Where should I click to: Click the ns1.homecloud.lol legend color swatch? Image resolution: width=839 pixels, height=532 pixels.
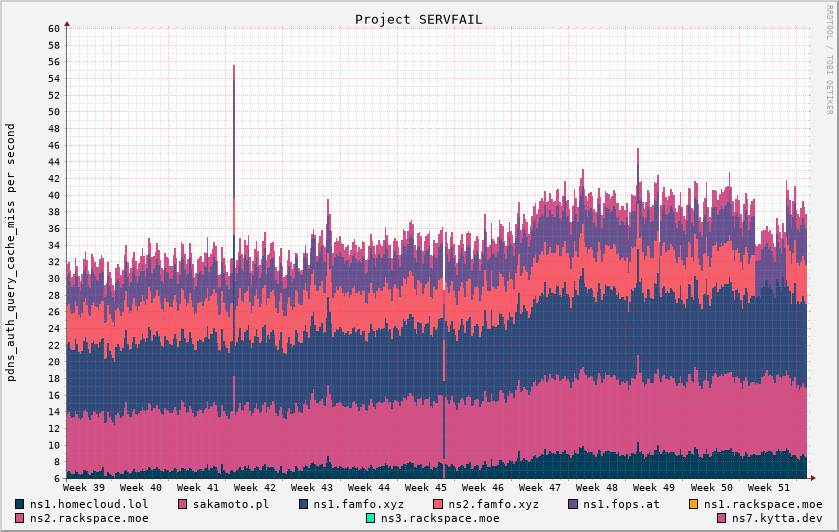coord(20,504)
